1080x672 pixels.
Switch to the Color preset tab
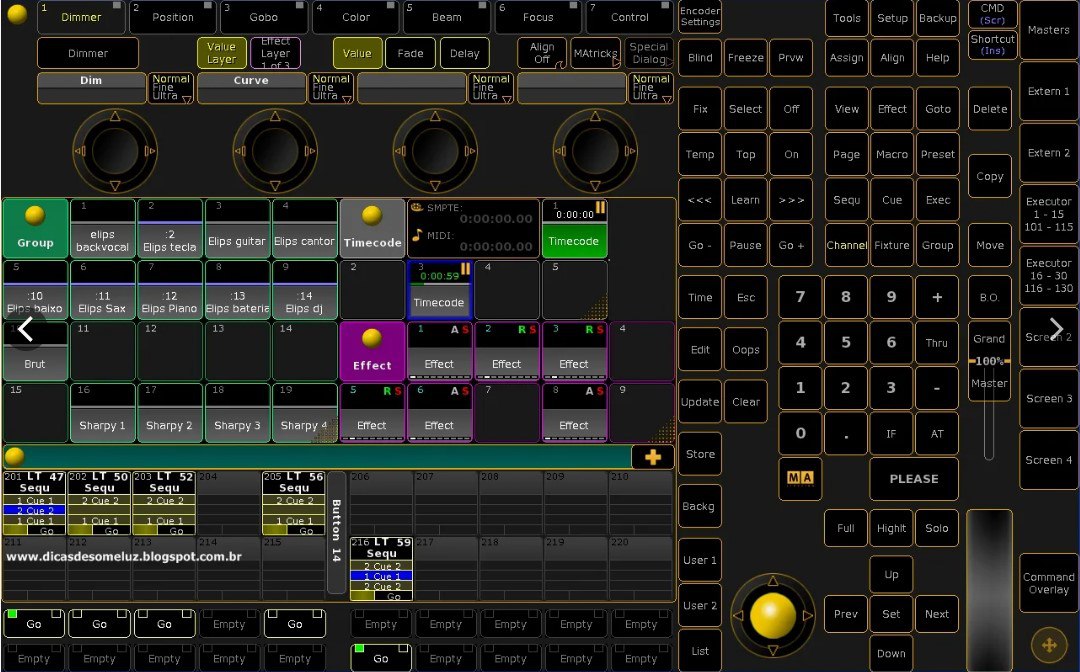(x=355, y=17)
